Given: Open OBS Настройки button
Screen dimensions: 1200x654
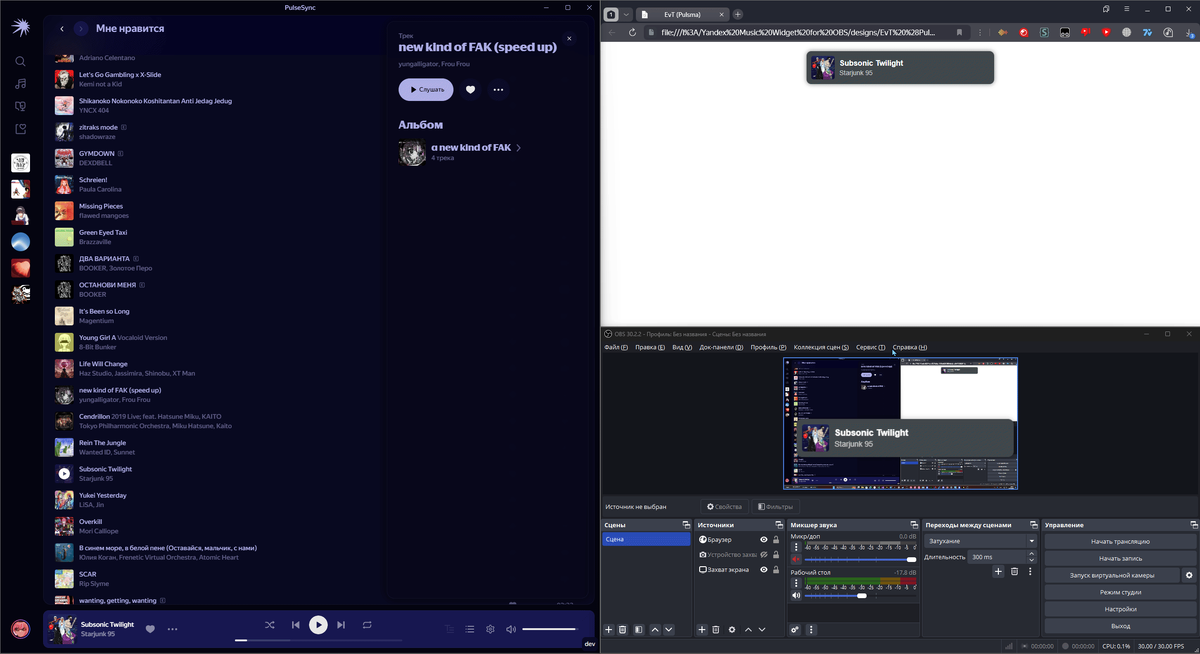Looking at the screenshot, I should point(1120,609).
